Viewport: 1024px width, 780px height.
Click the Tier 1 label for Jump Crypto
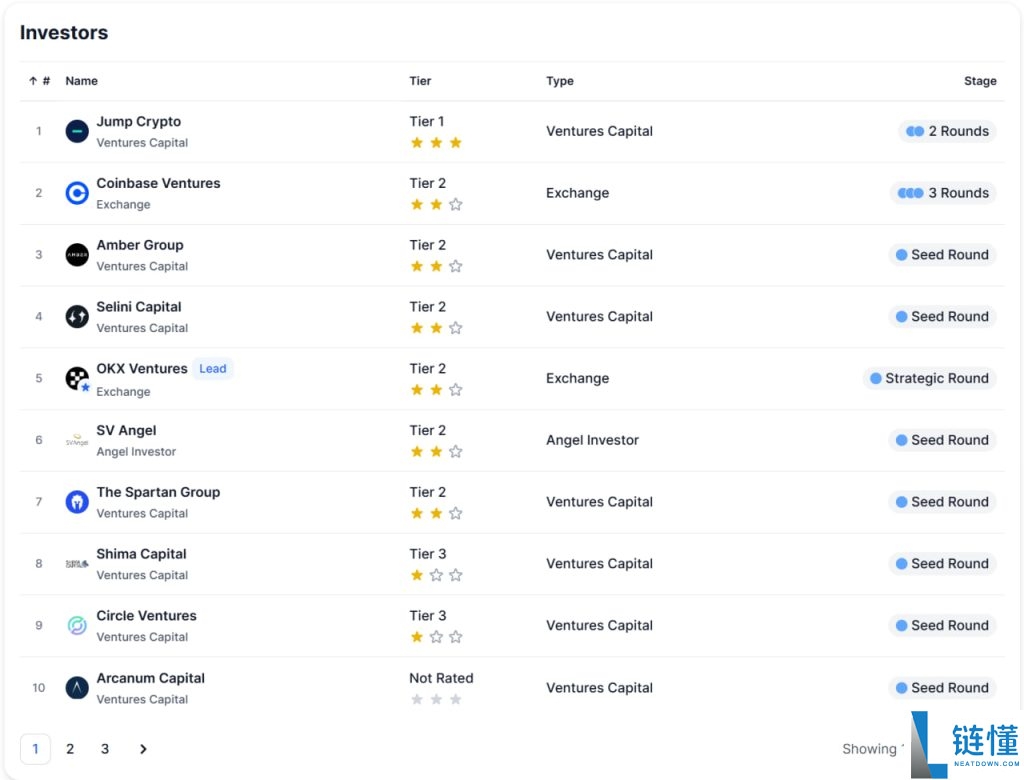pyautogui.click(x=426, y=122)
